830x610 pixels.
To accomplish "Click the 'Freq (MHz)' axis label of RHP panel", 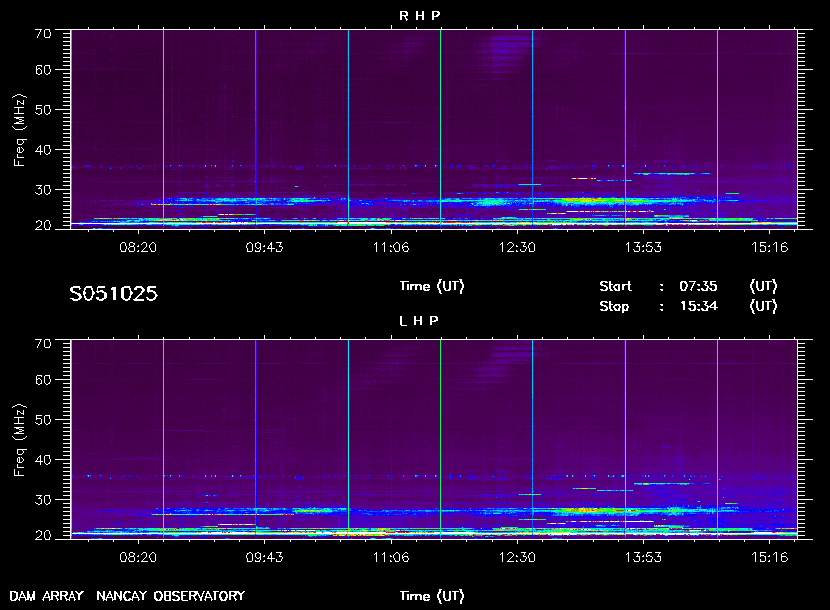I will [20, 130].
